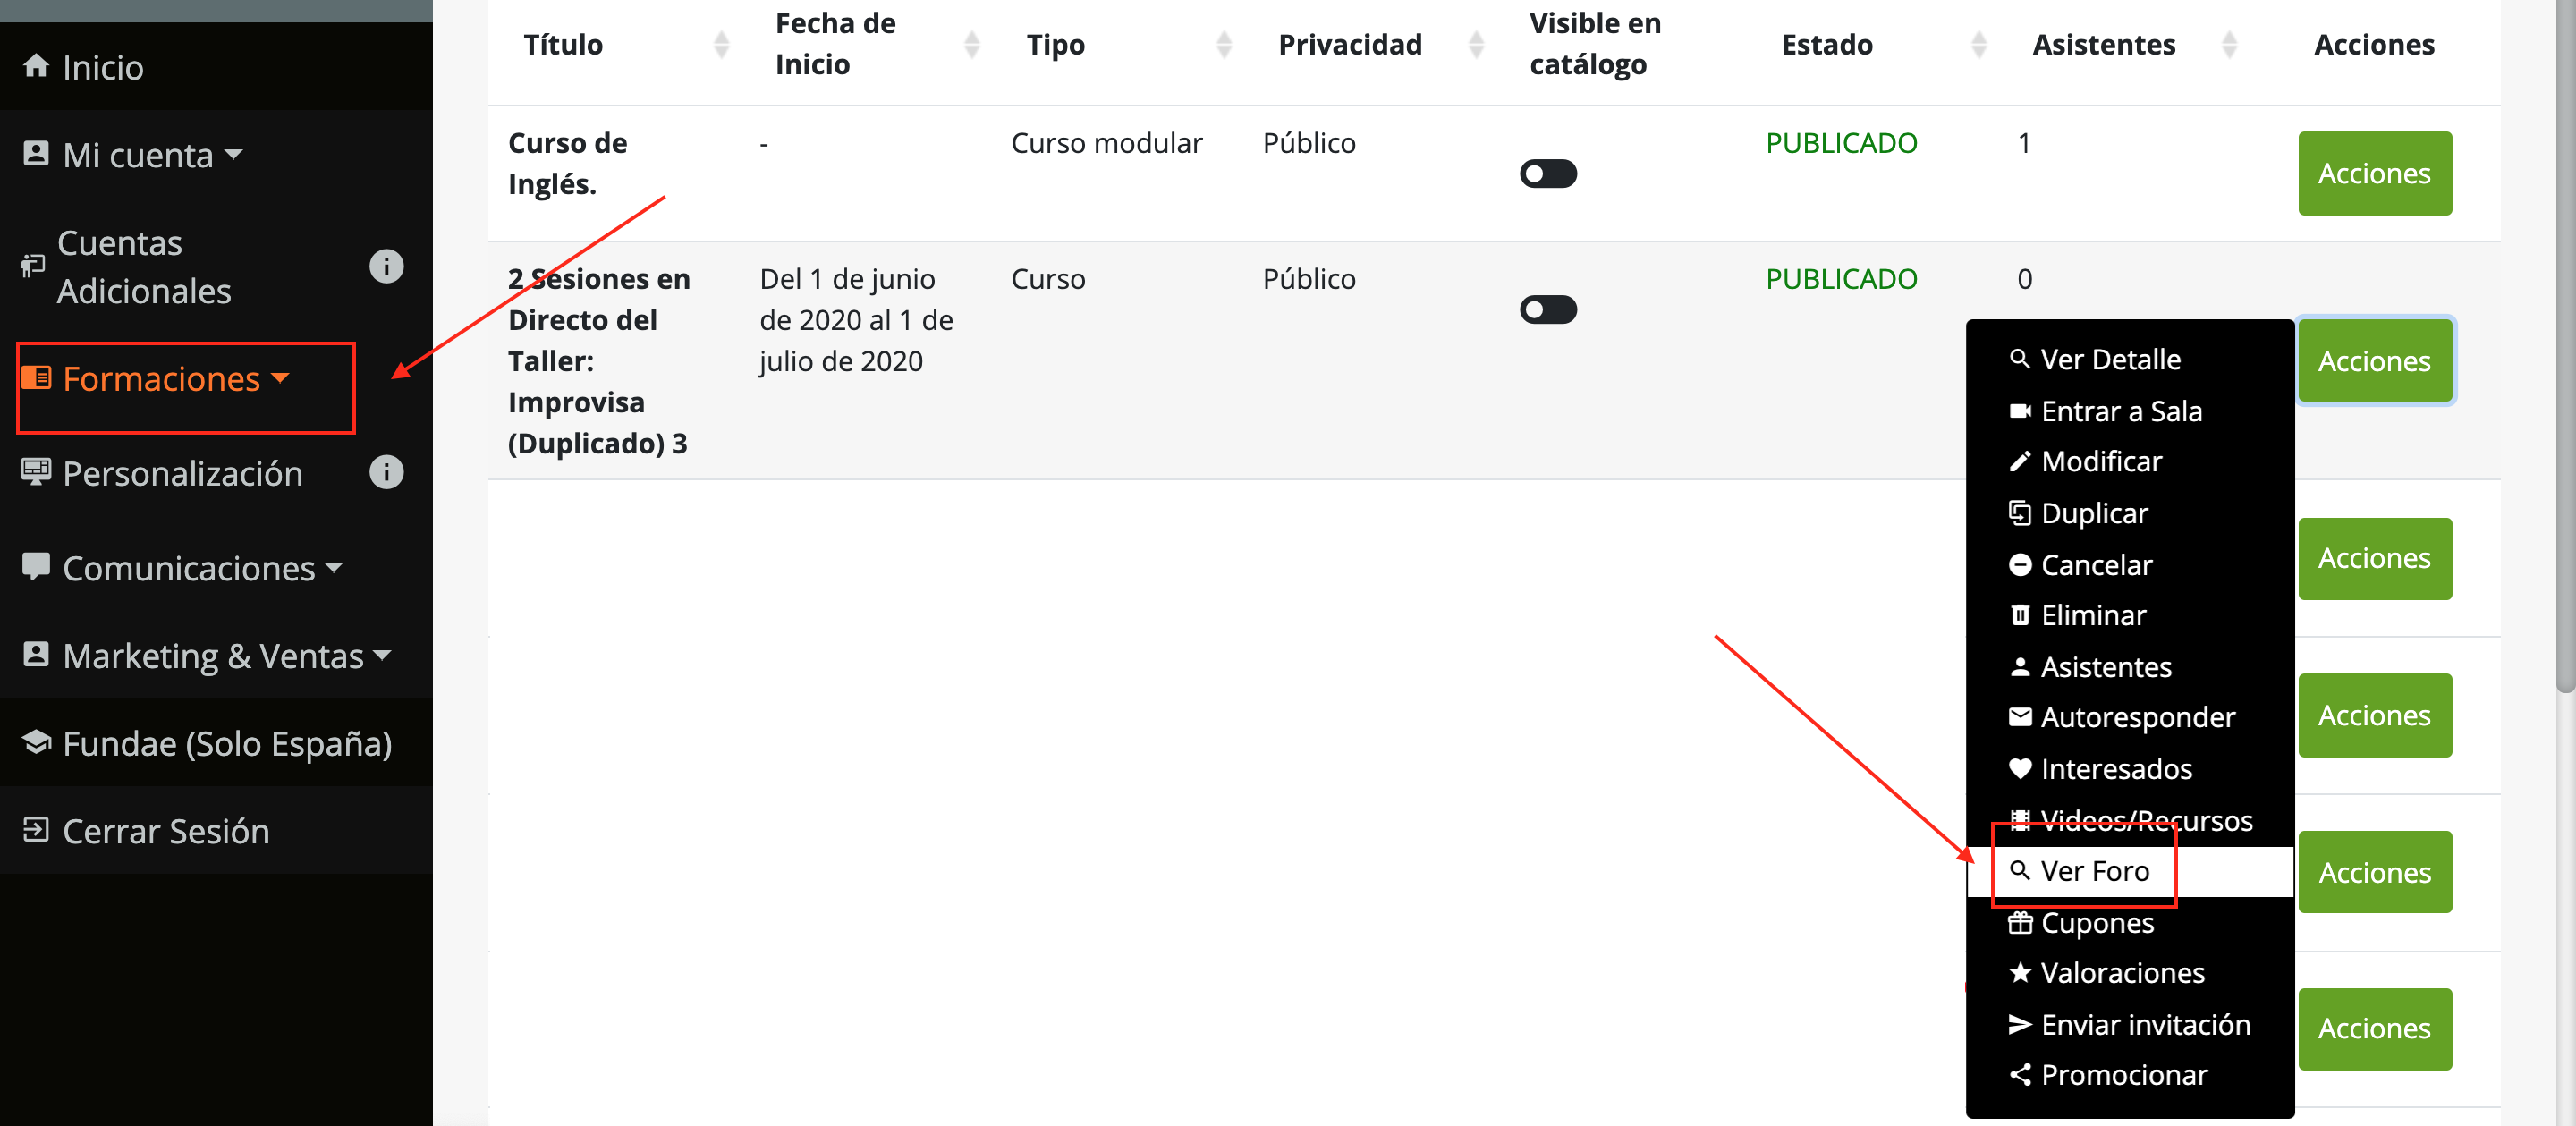Click the info icon beside Cuentas Adicionales
This screenshot has width=2576, height=1126.
(x=386, y=266)
